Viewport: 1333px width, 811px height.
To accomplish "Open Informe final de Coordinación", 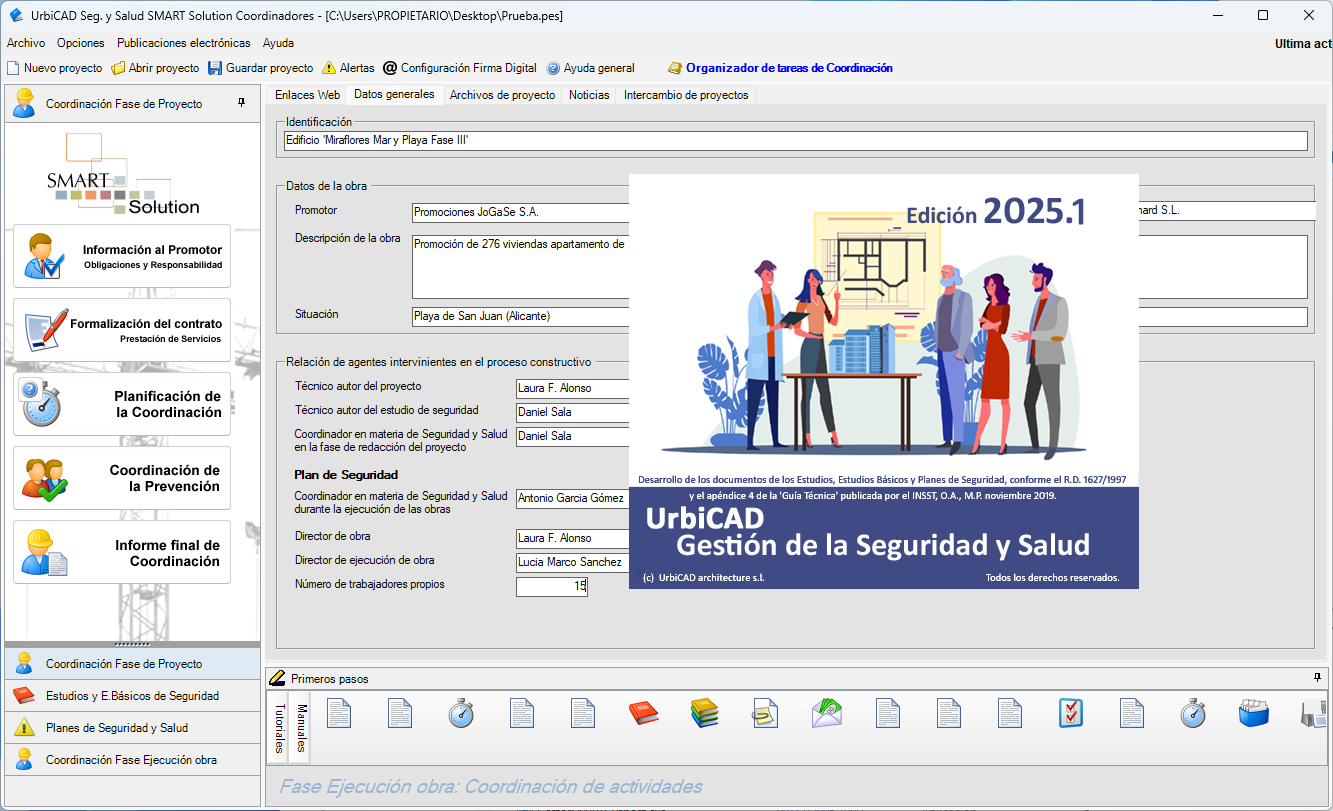I will pos(122,552).
